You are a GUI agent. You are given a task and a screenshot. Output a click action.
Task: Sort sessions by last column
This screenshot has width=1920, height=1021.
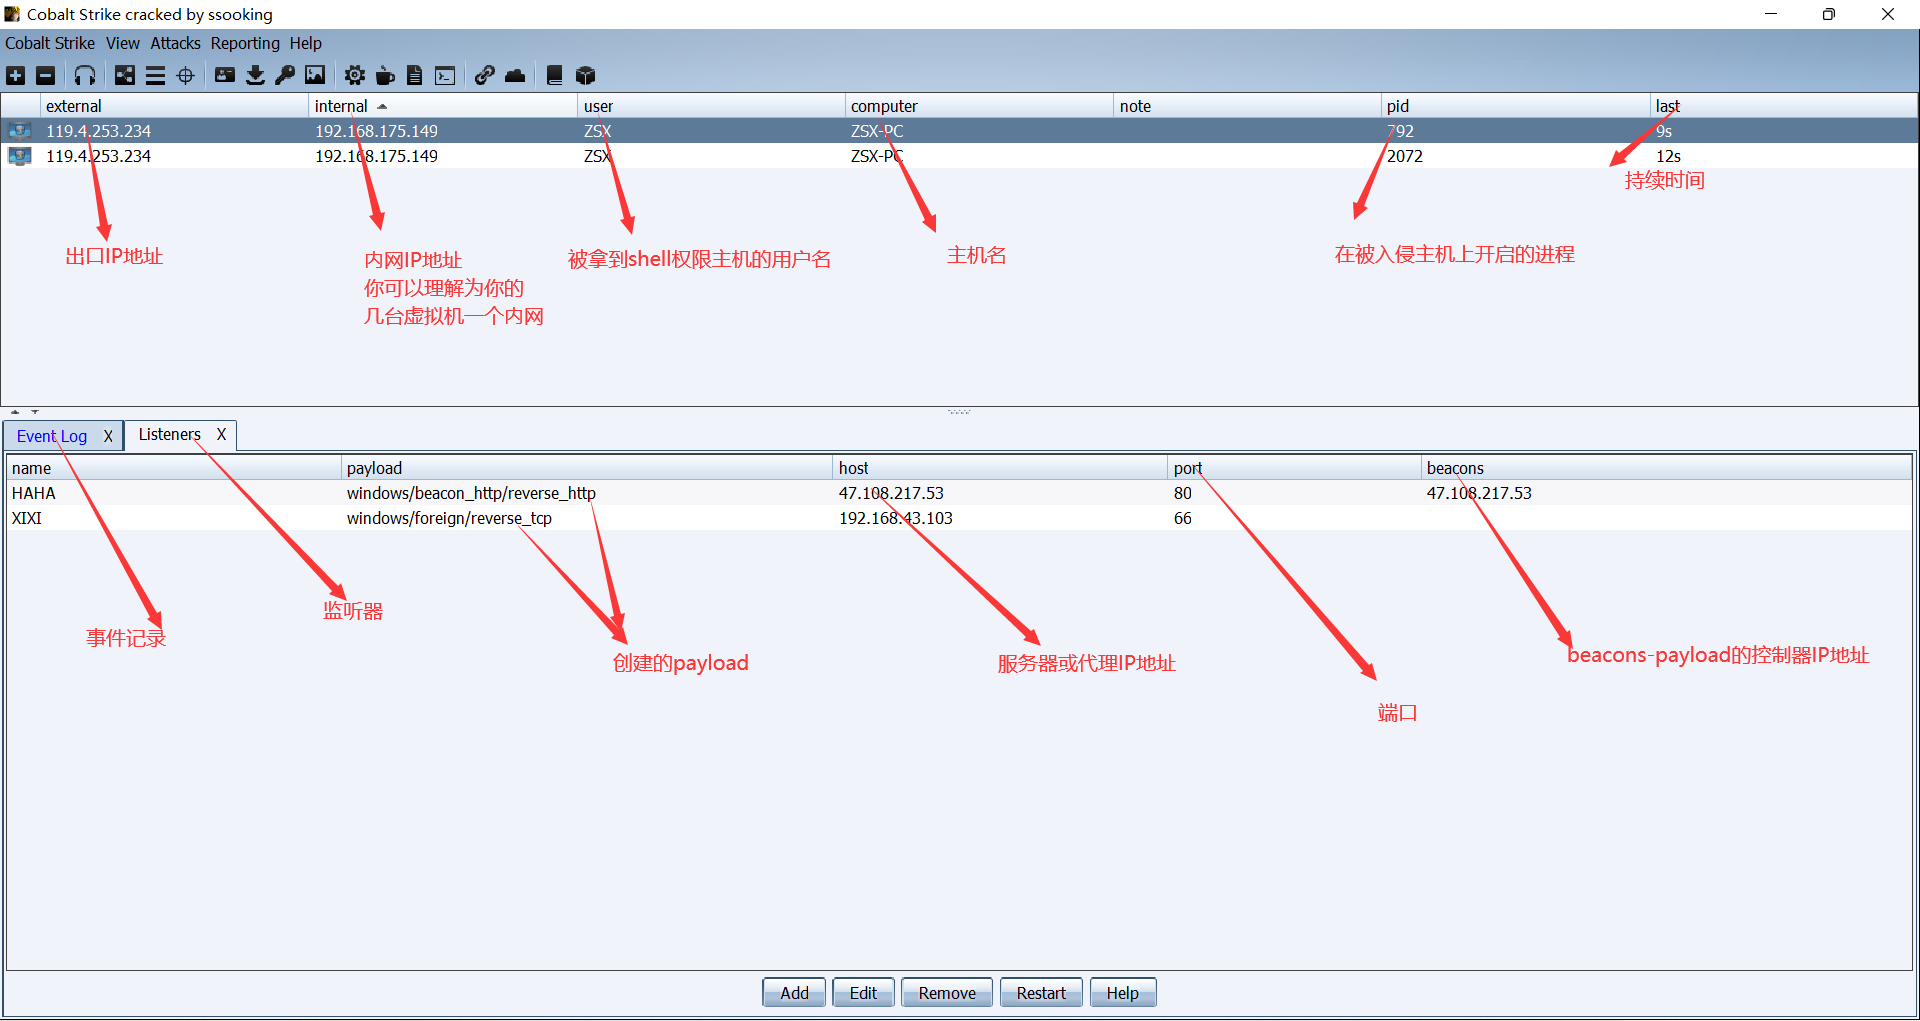pyautogui.click(x=1783, y=106)
